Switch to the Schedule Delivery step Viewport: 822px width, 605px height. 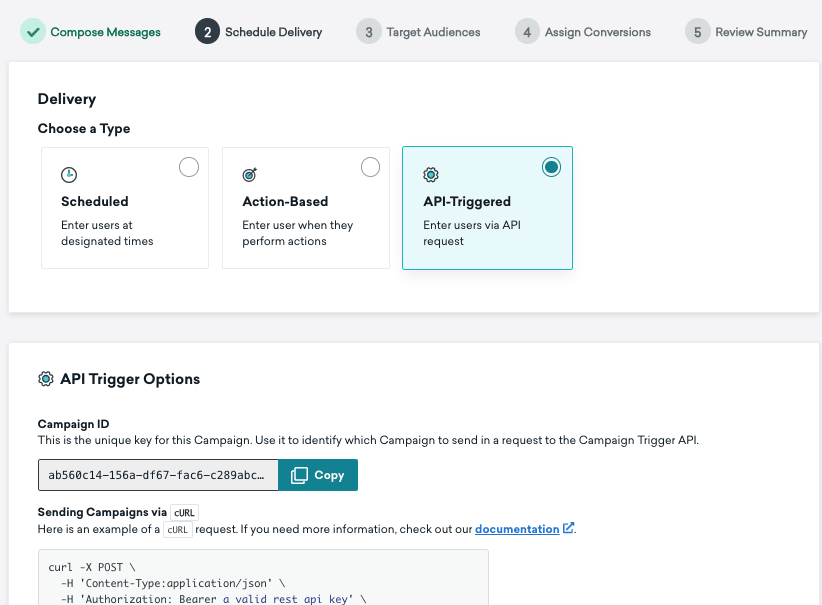[x=273, y=32]
